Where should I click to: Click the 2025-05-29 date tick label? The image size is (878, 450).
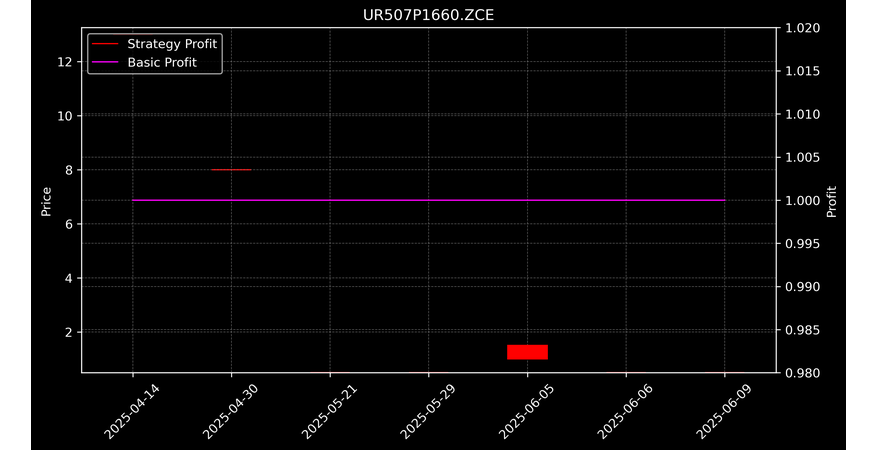428,412
